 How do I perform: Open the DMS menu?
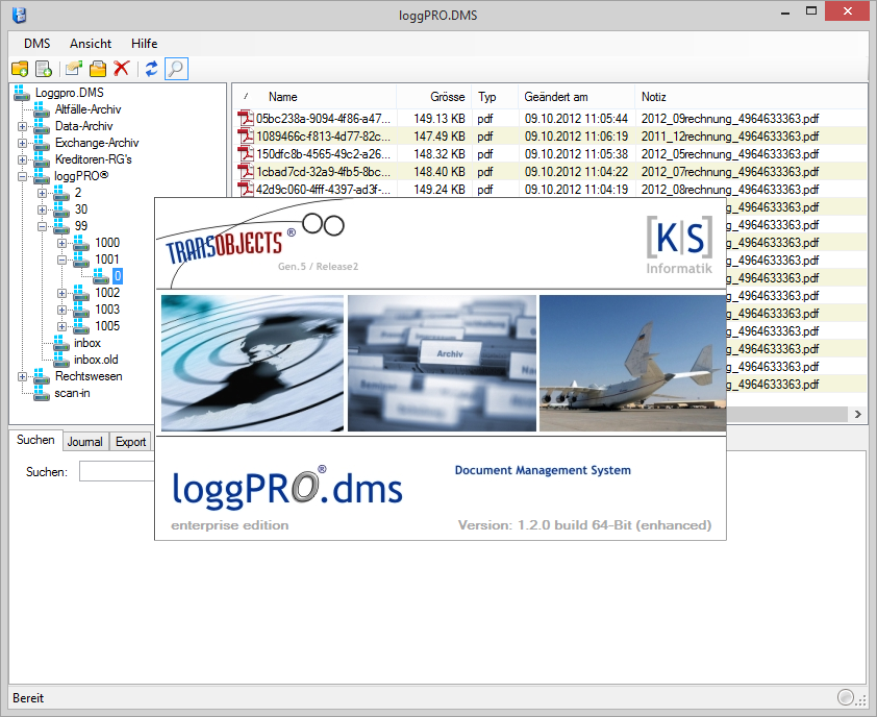[37, 44]
